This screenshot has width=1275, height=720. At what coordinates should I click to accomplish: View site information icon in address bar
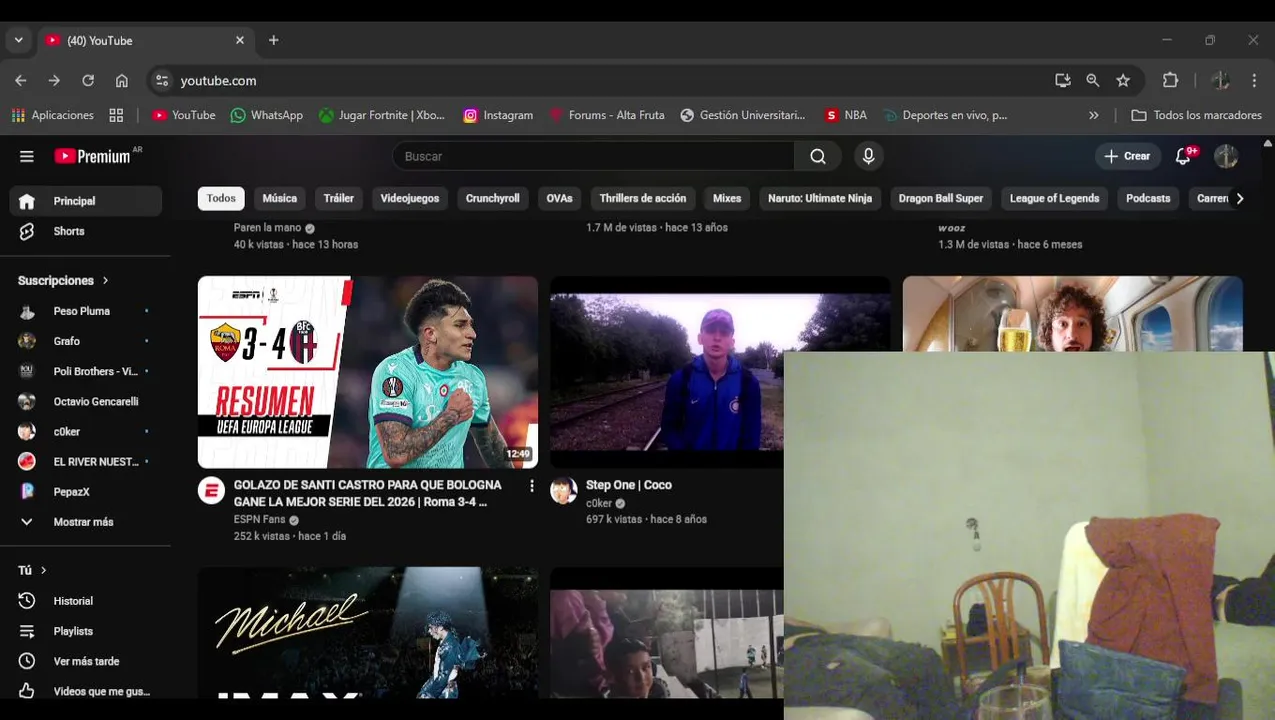pyautogui.click(x=162, y=81)
